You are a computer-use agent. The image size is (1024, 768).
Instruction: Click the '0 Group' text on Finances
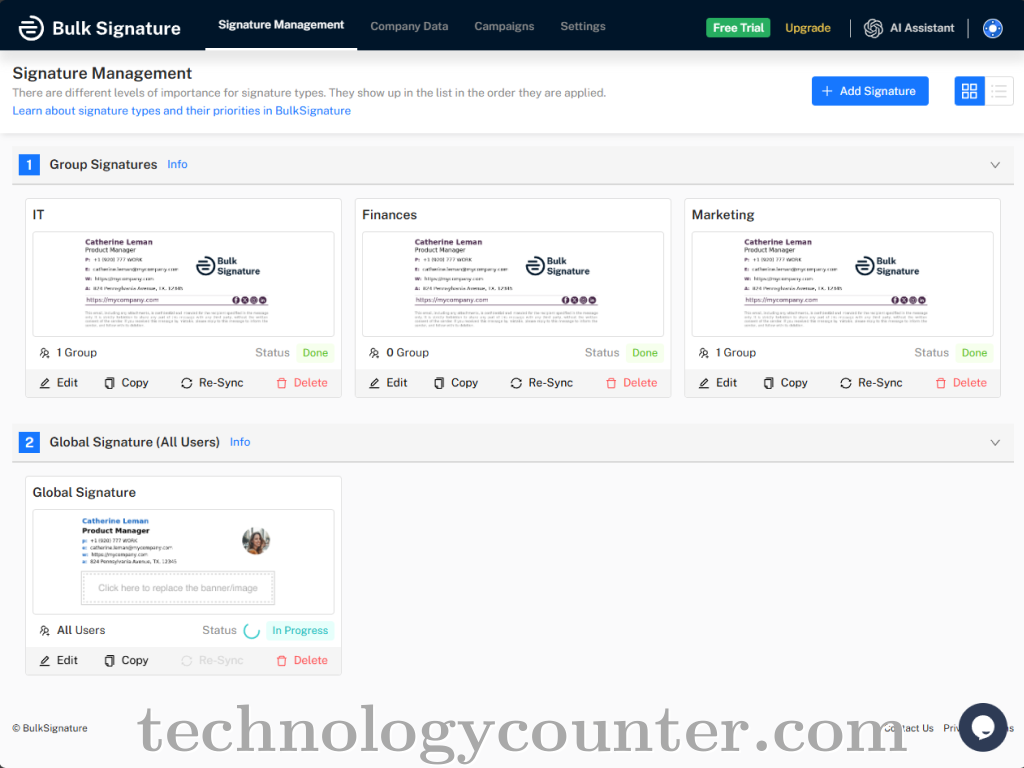click(408, 353)
